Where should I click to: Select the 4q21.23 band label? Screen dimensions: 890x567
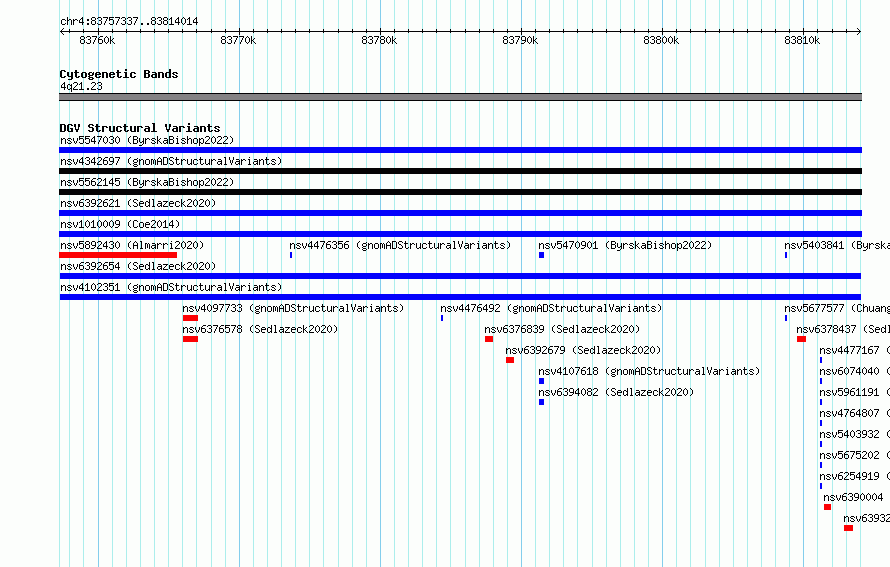81,86
